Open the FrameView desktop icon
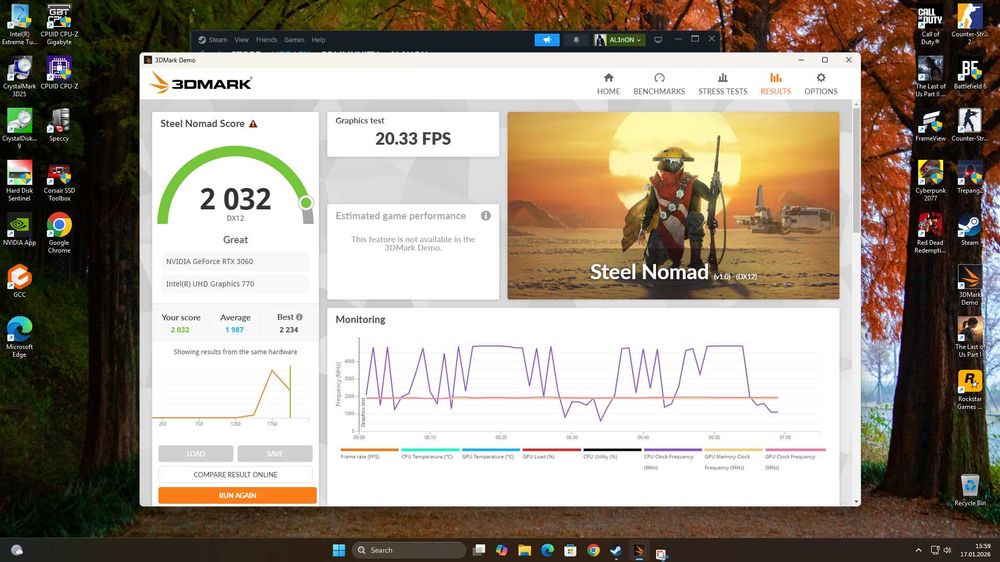 click(x=930, y=124)
